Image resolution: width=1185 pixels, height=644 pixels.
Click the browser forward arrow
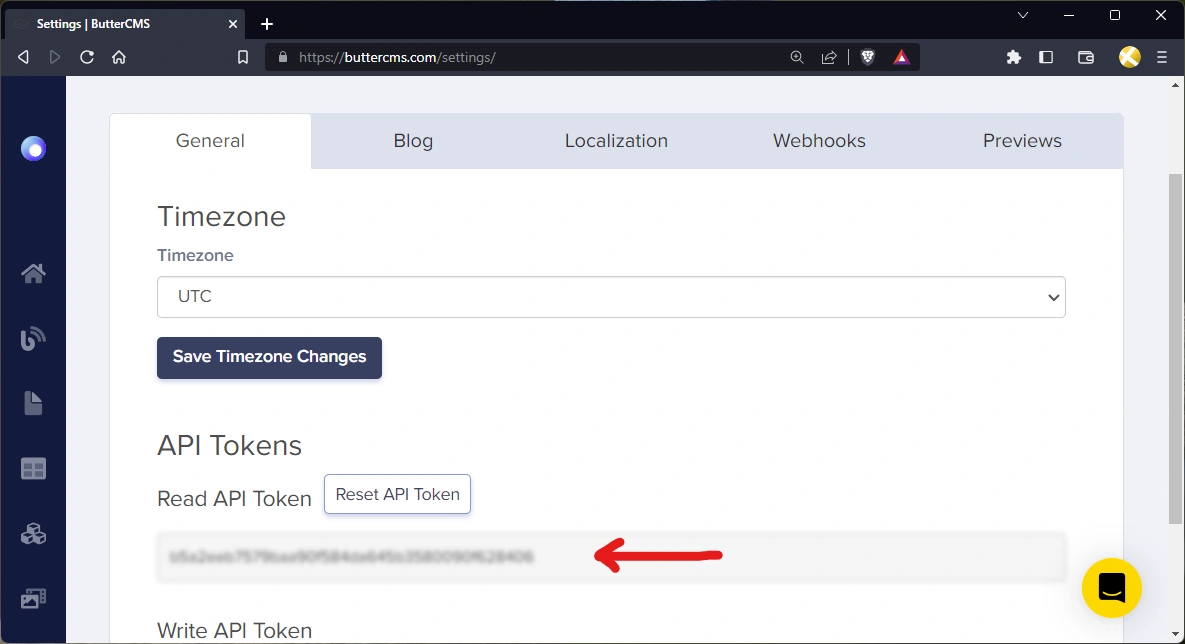coord(54,57)
